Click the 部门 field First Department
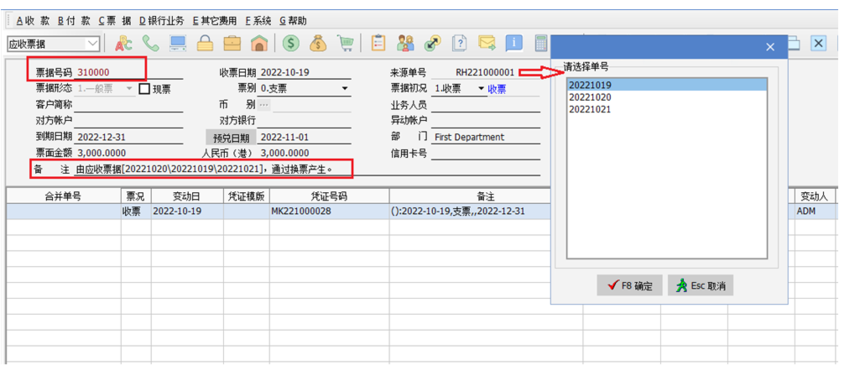Viewport: 860px width, 371px height. (x=486, y=137)
